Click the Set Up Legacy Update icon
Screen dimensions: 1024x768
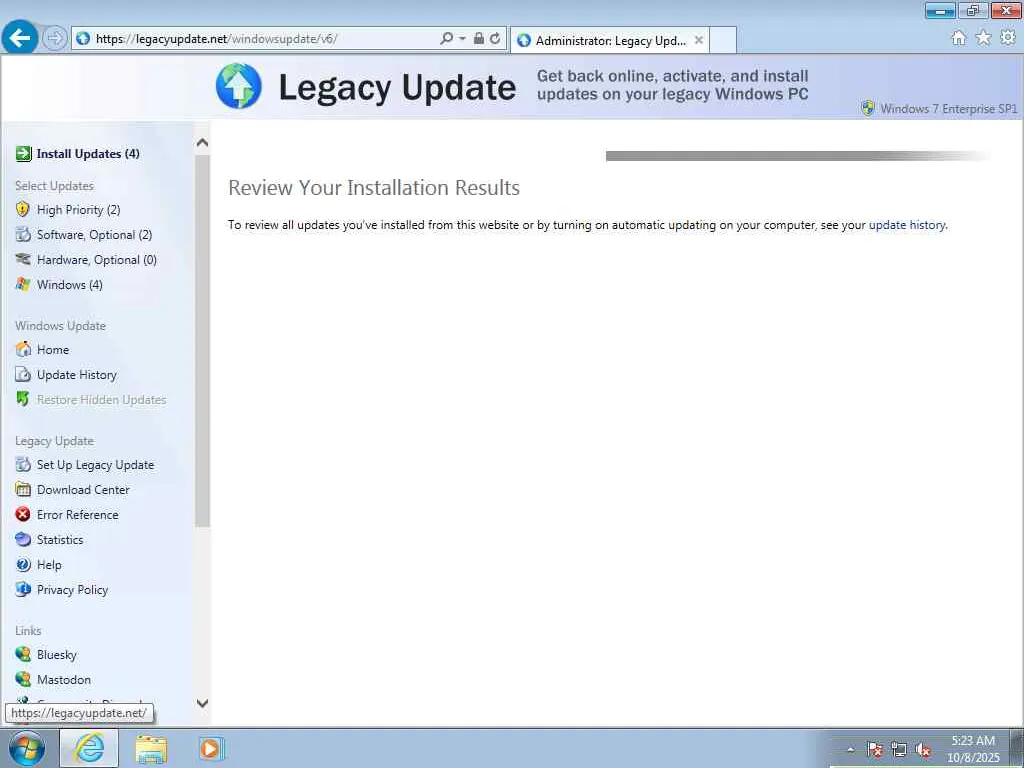pyautogui.click(x=23, y=464)
